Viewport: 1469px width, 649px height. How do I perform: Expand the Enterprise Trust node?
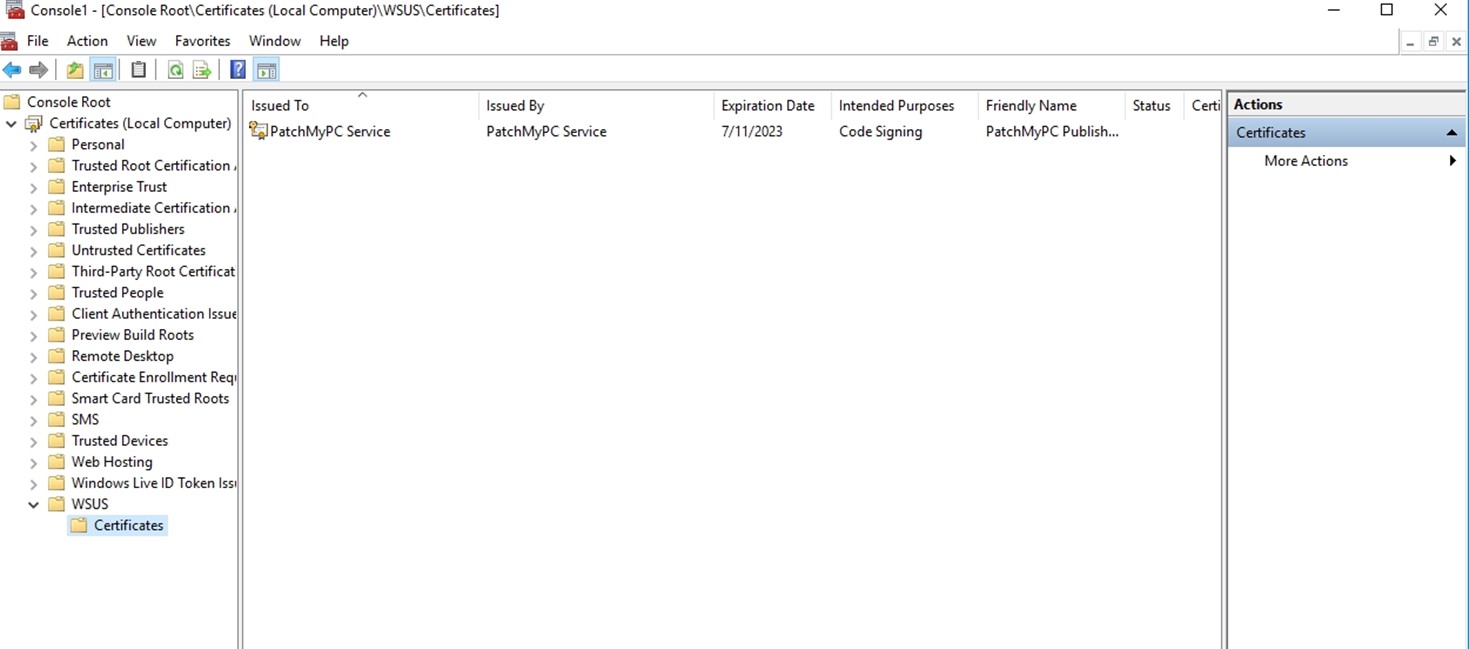click(x=33, y=187)
